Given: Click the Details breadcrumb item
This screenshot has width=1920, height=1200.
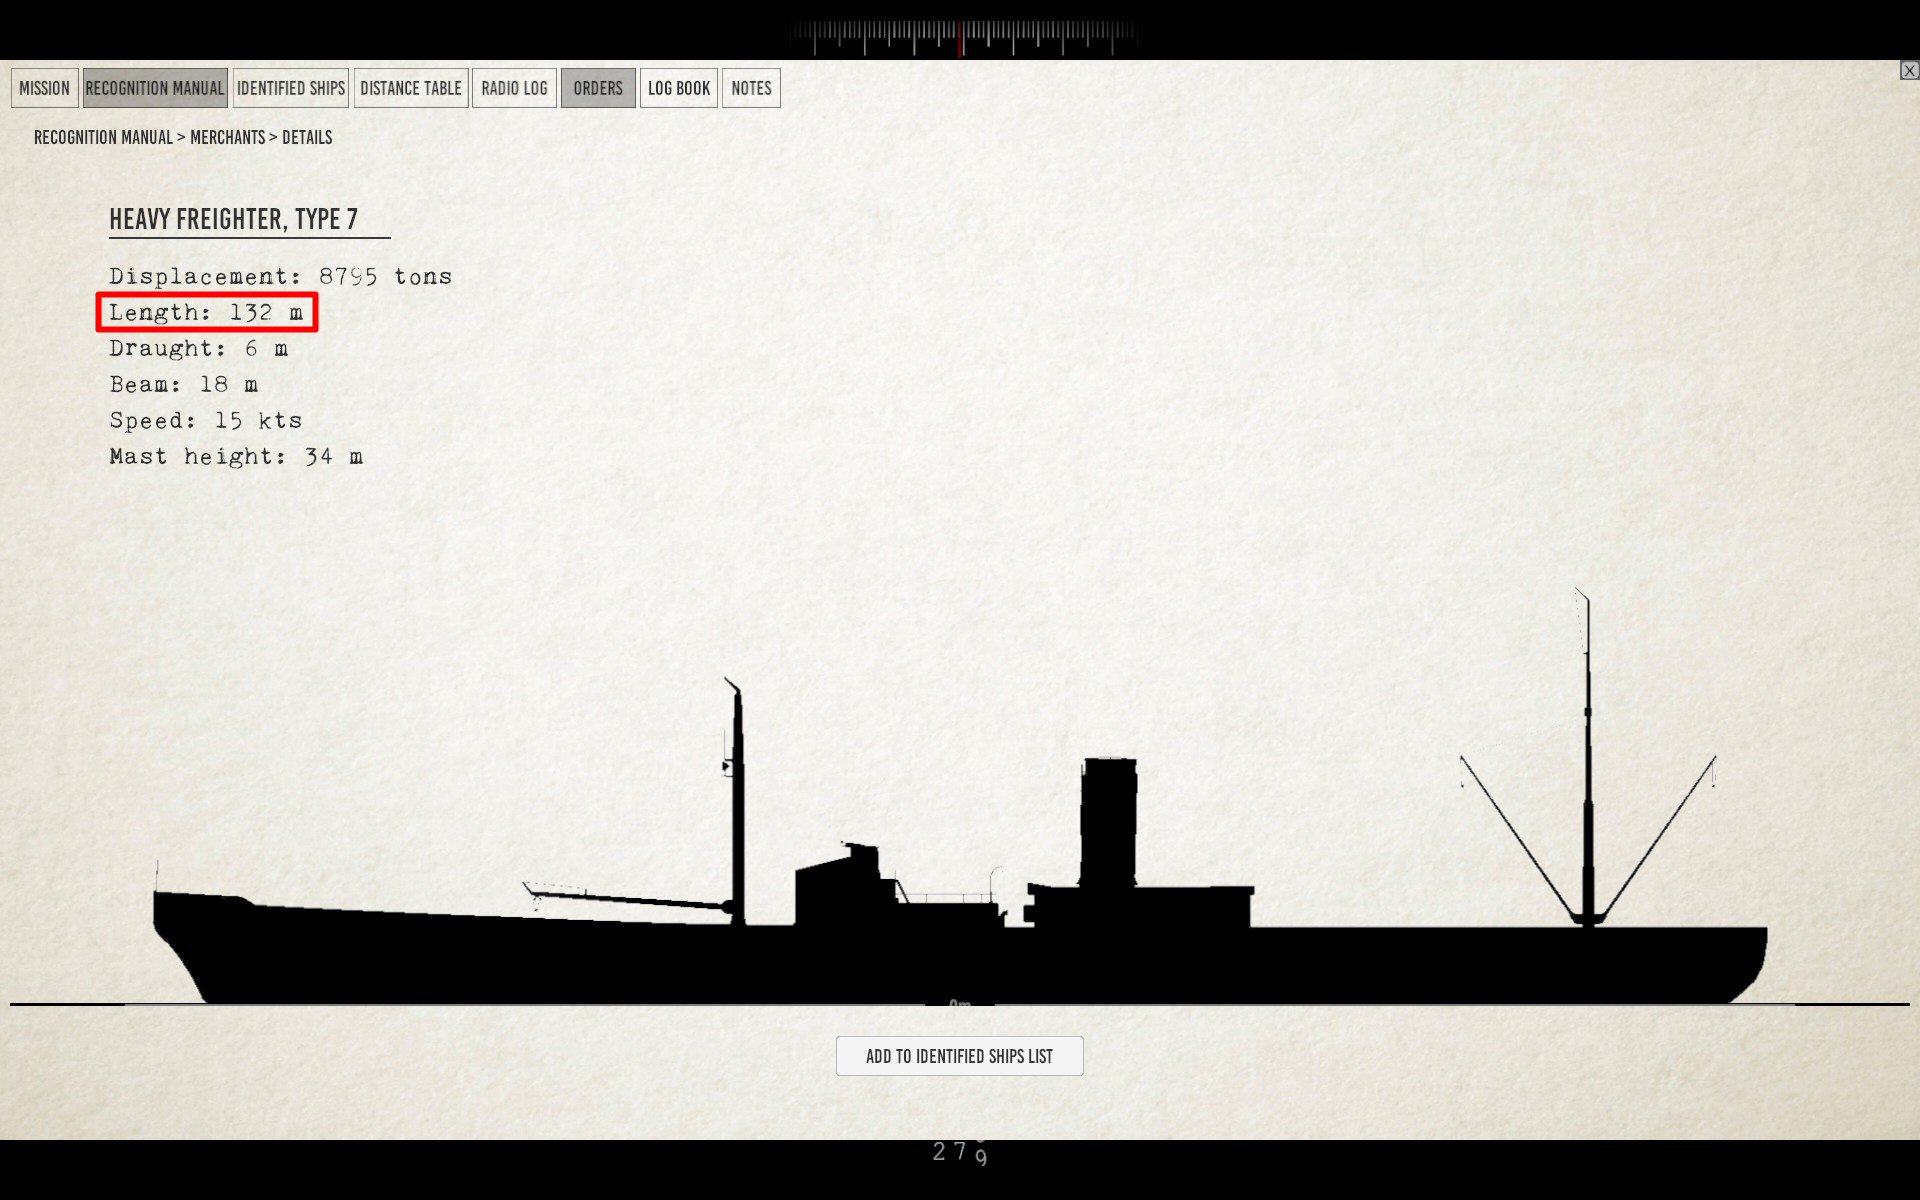Looking at the screenshot, I should click(307, 137).
